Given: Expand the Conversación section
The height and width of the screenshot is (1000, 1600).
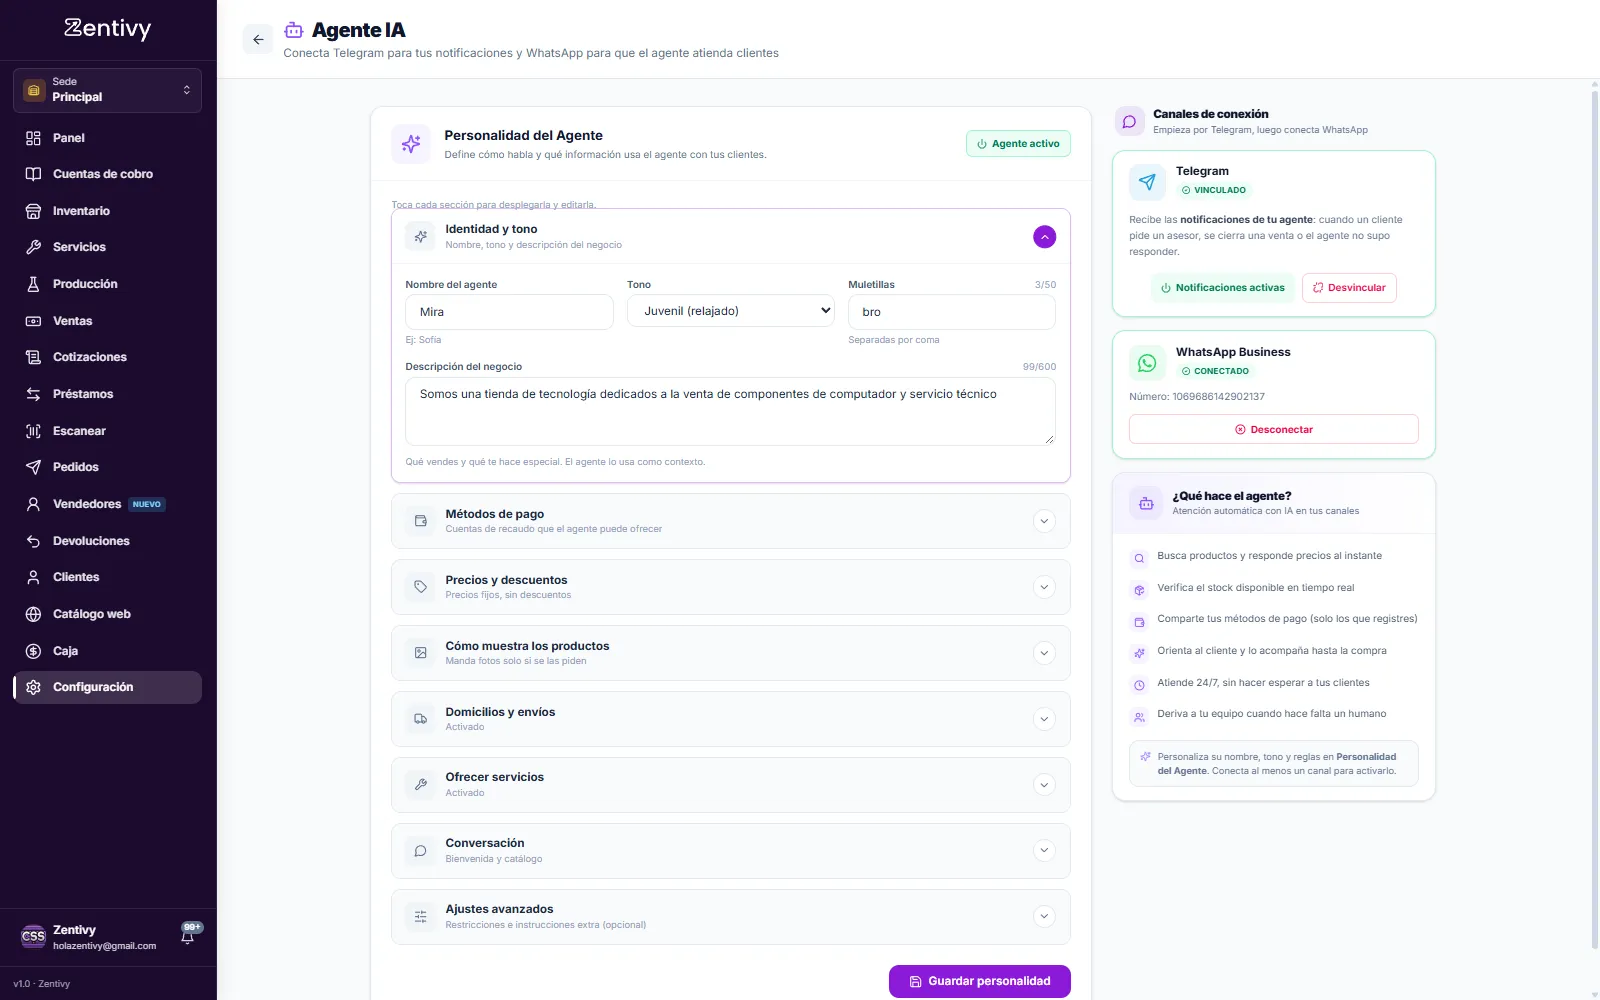Looking at the screenshot, I should [1044, 851].
